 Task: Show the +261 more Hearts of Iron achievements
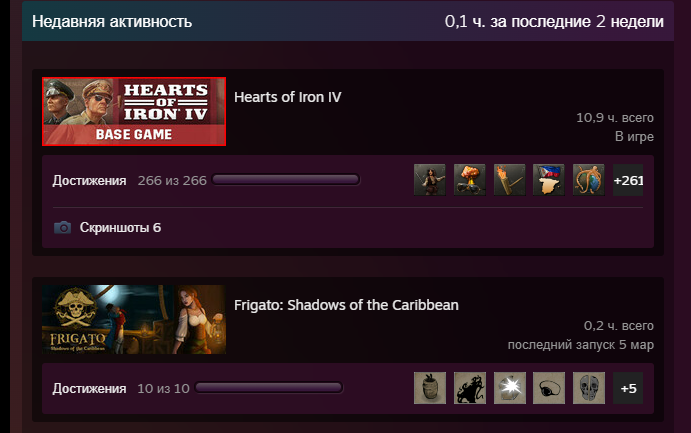[x=628, y=180]
